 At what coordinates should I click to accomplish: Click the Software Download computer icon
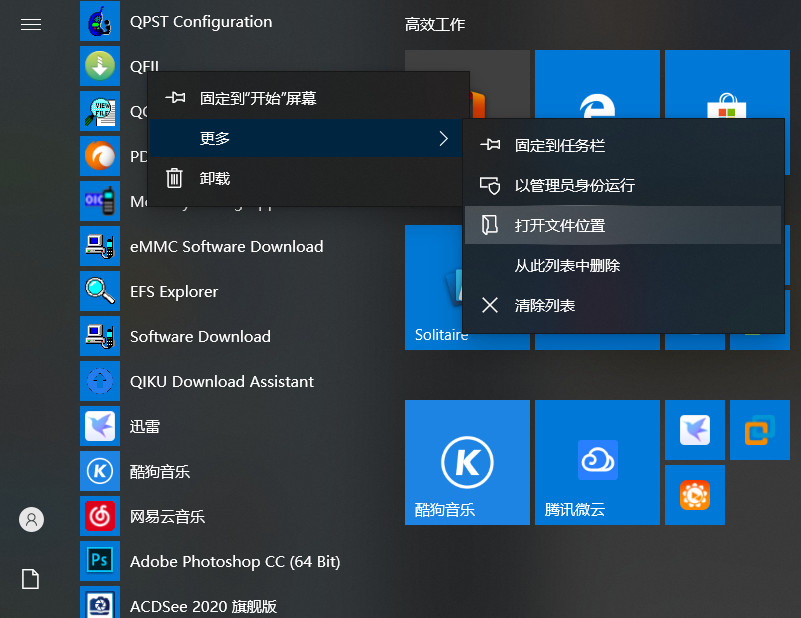pos(100,336)
